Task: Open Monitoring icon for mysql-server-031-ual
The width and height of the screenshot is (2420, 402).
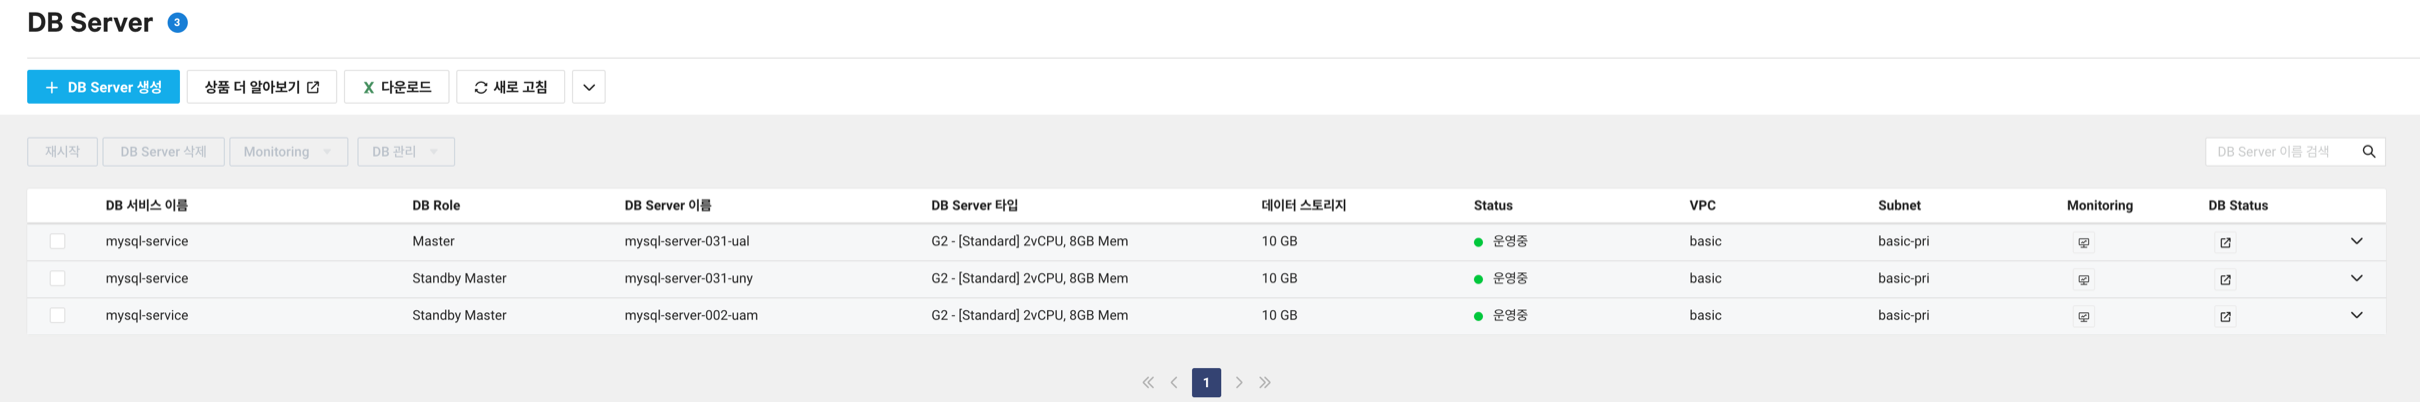Action: pos(2084,242)
